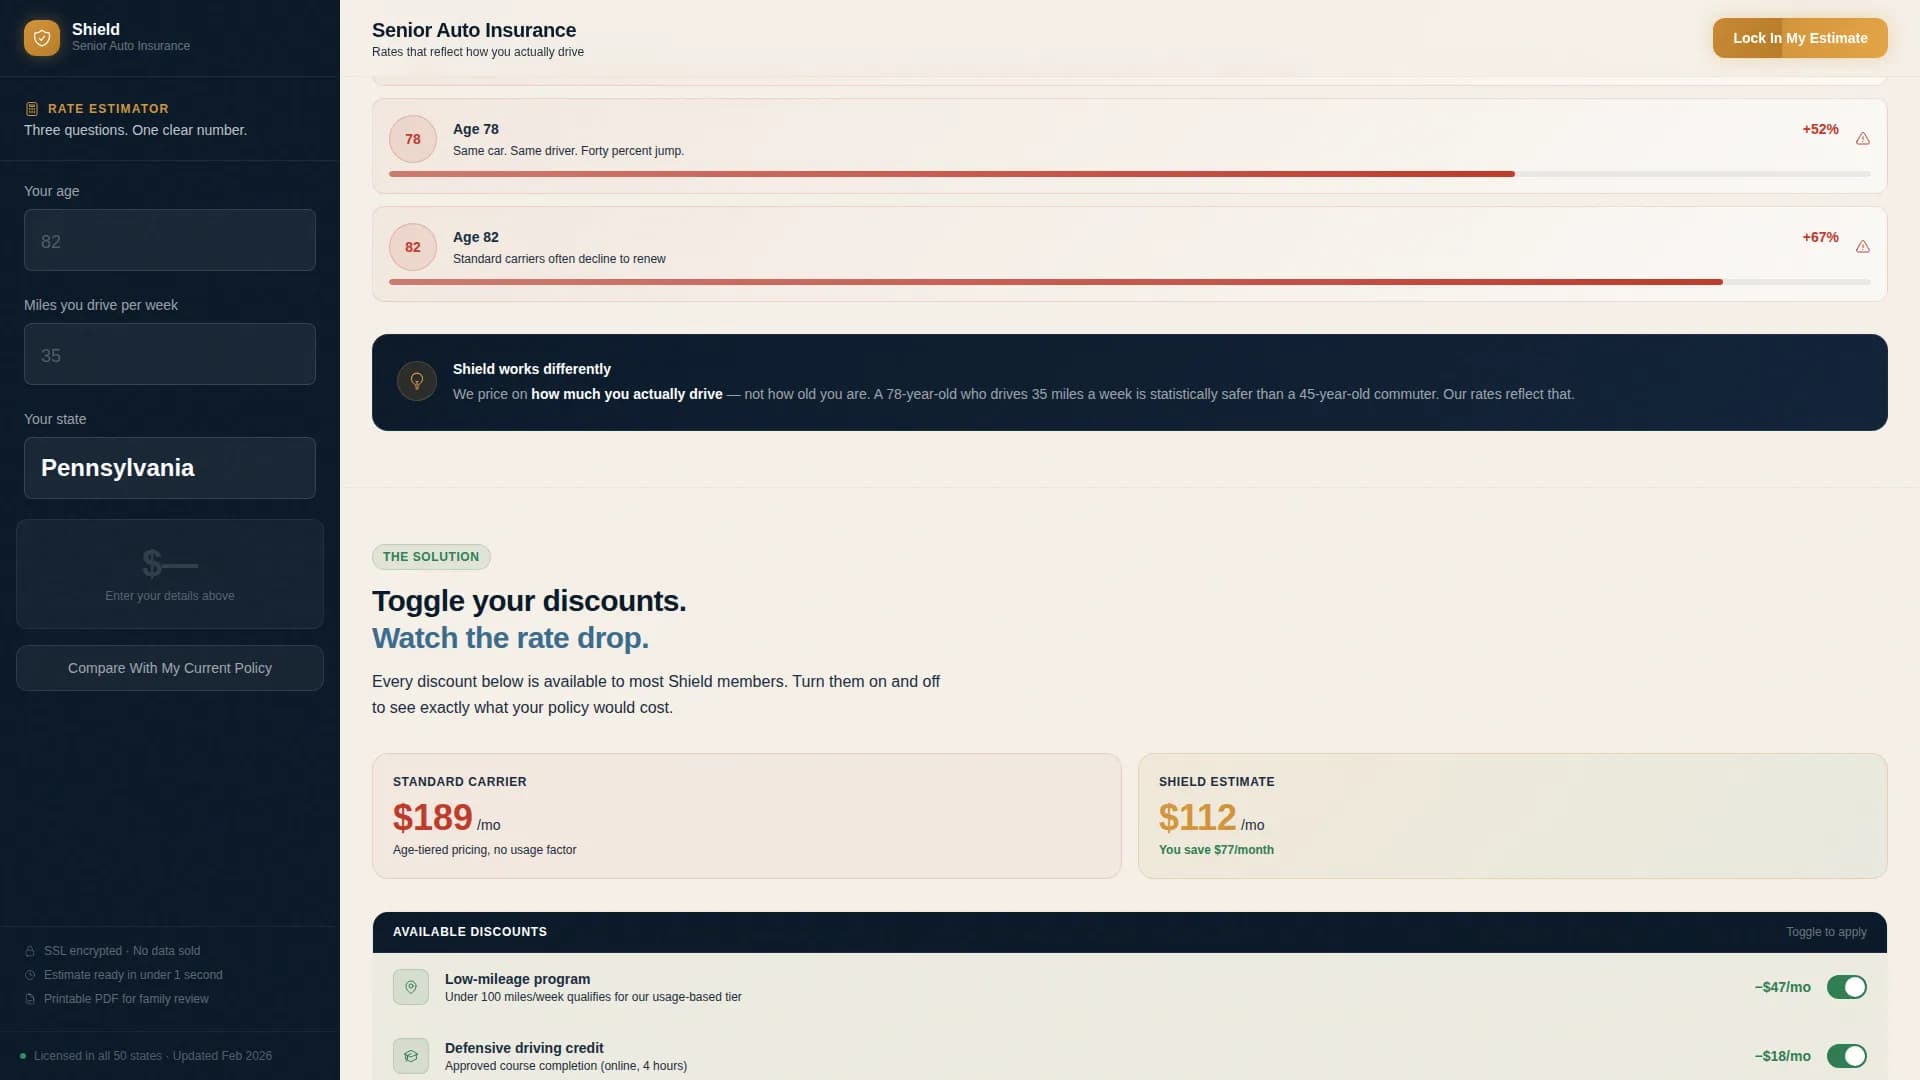Screen dimensions: 1920x1080
Task: Click the +52% increase label
Action: [x=1820, y=129]
